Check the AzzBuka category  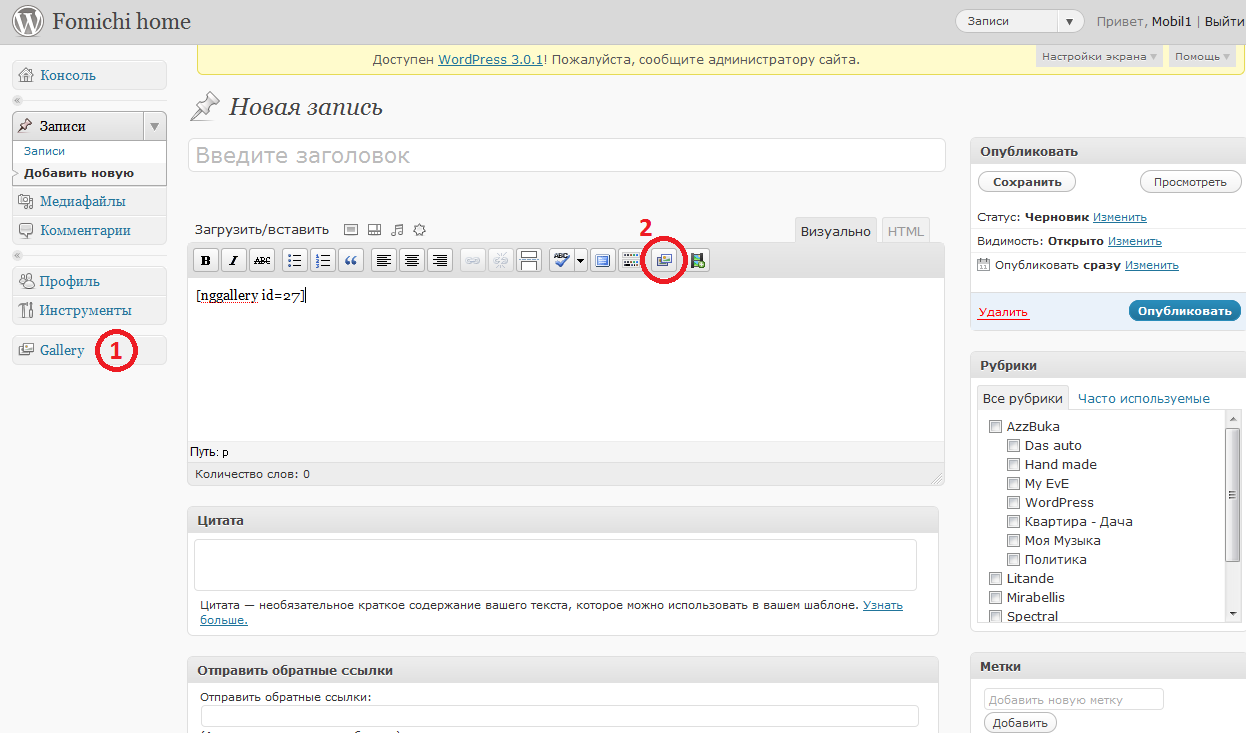click(995, 426)
